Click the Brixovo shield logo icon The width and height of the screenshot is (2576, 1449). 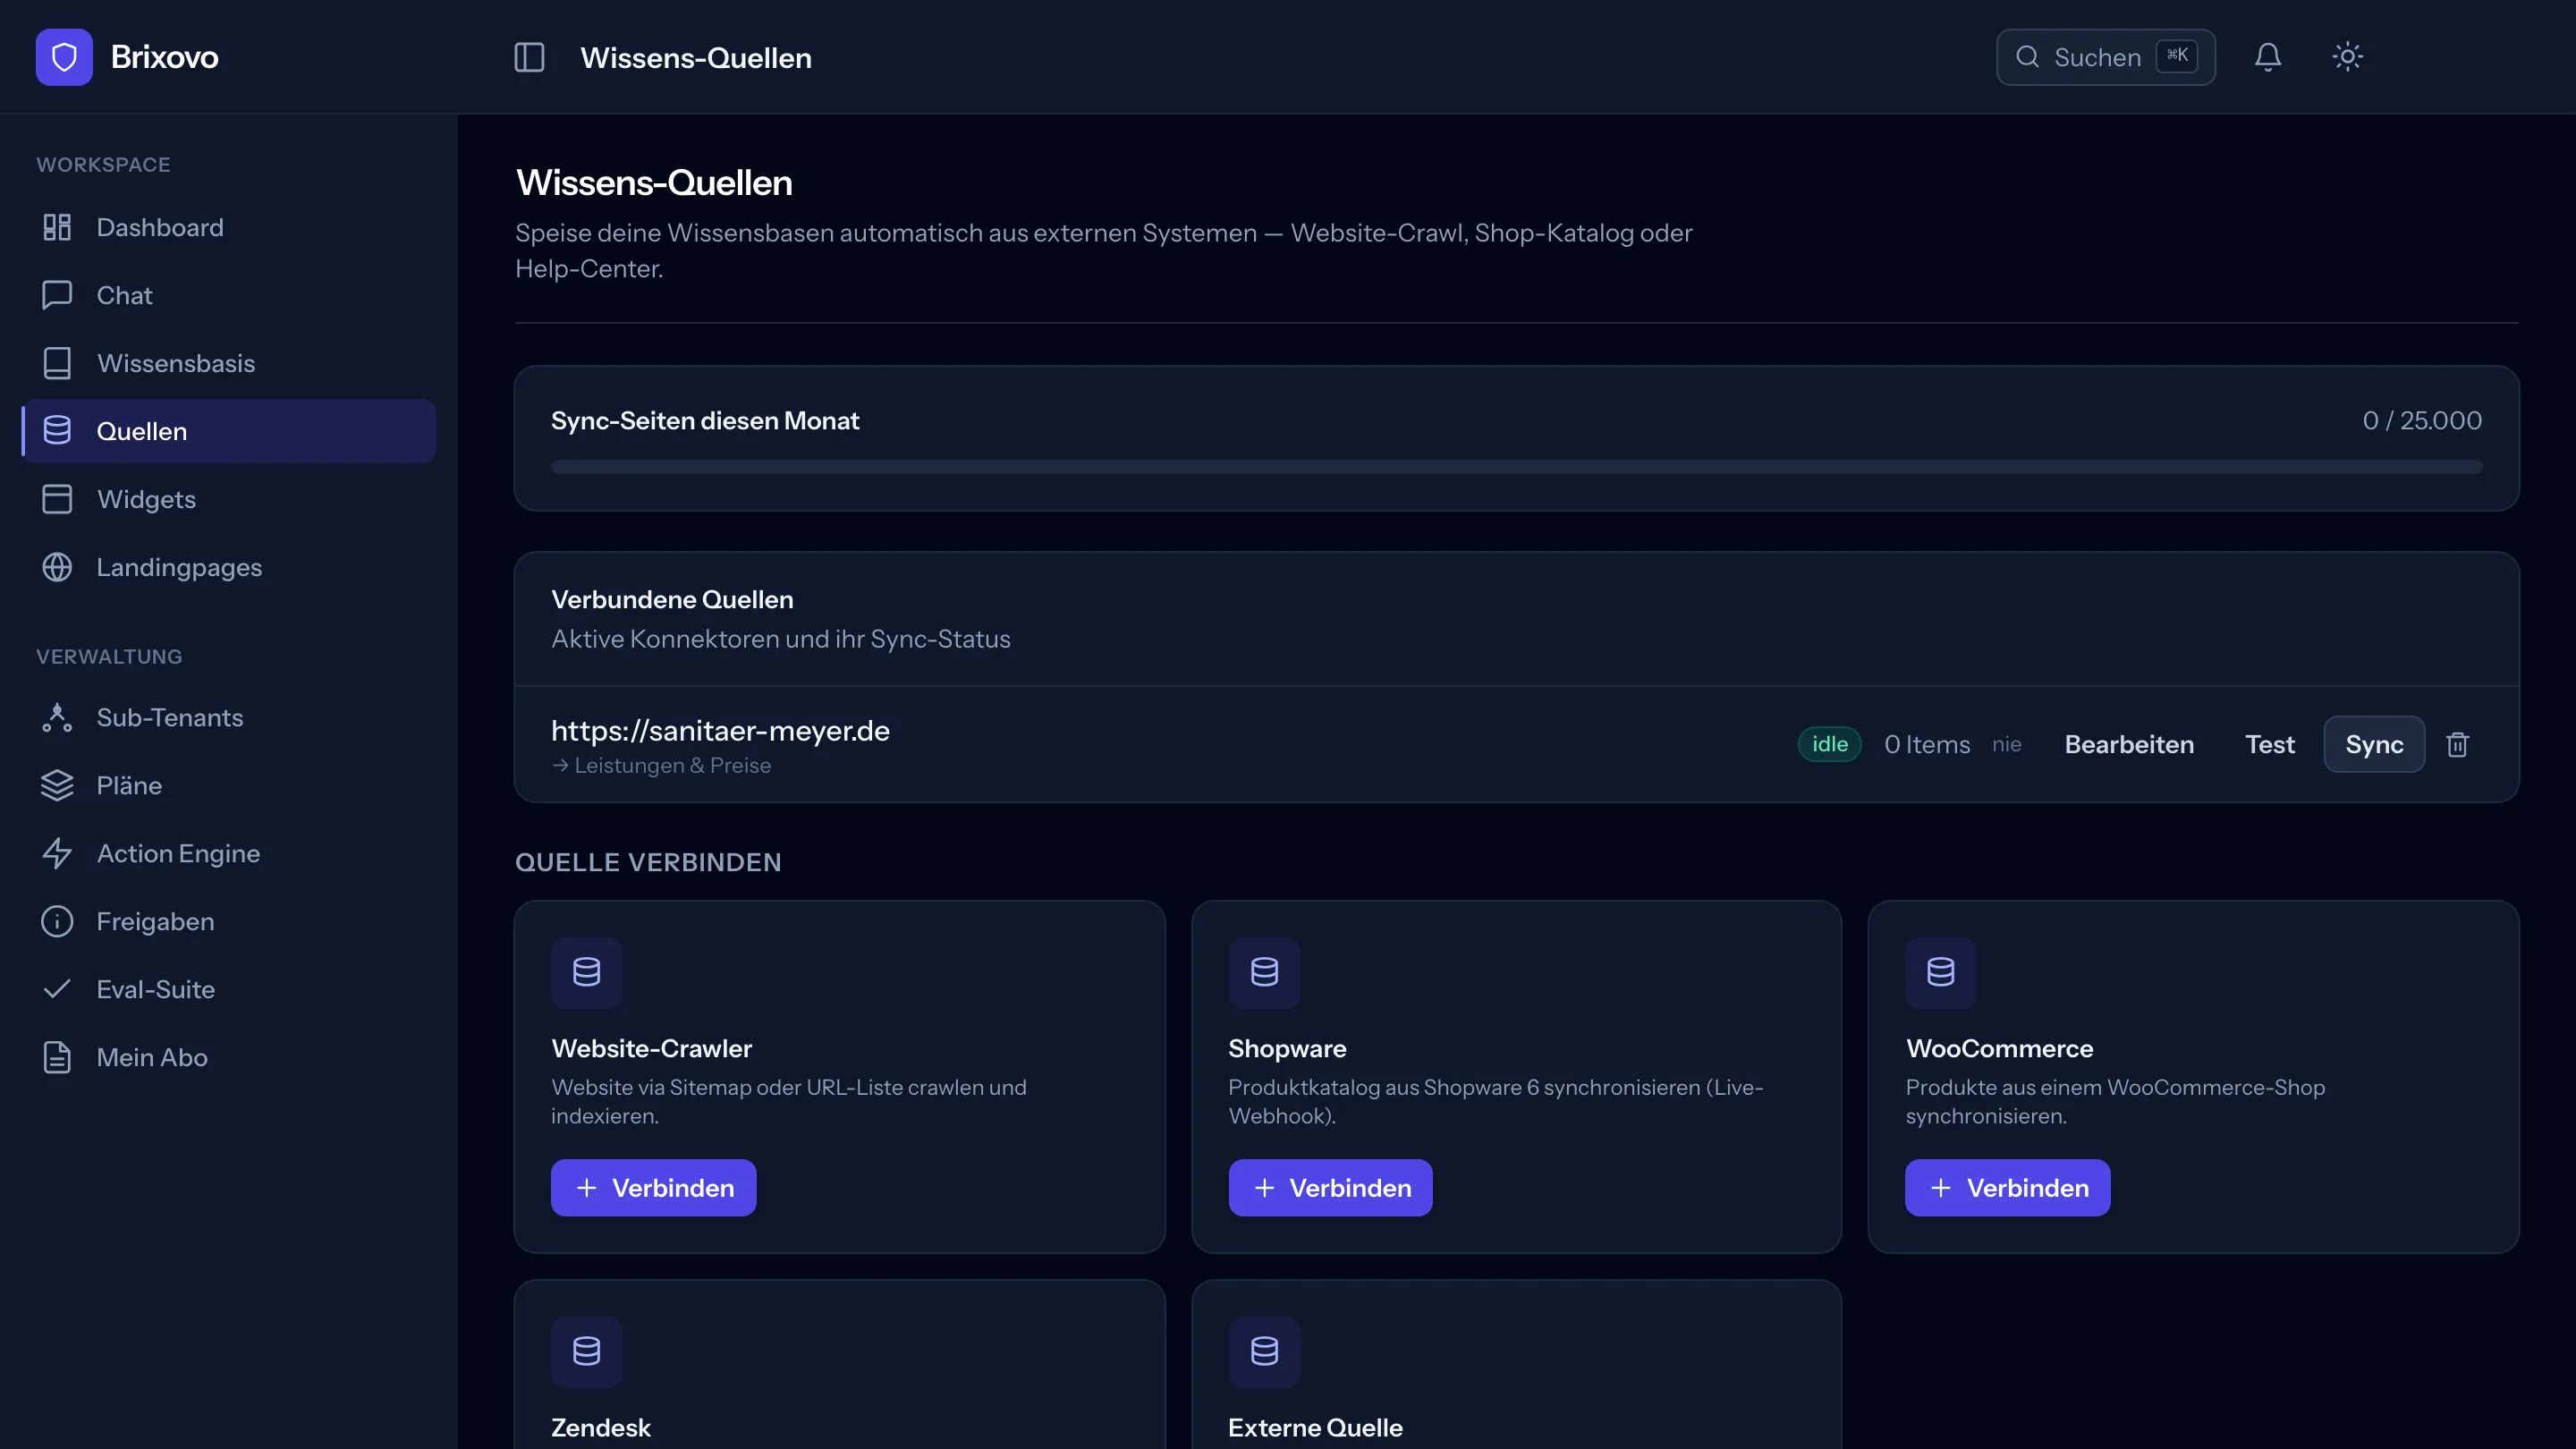[64, 57]
